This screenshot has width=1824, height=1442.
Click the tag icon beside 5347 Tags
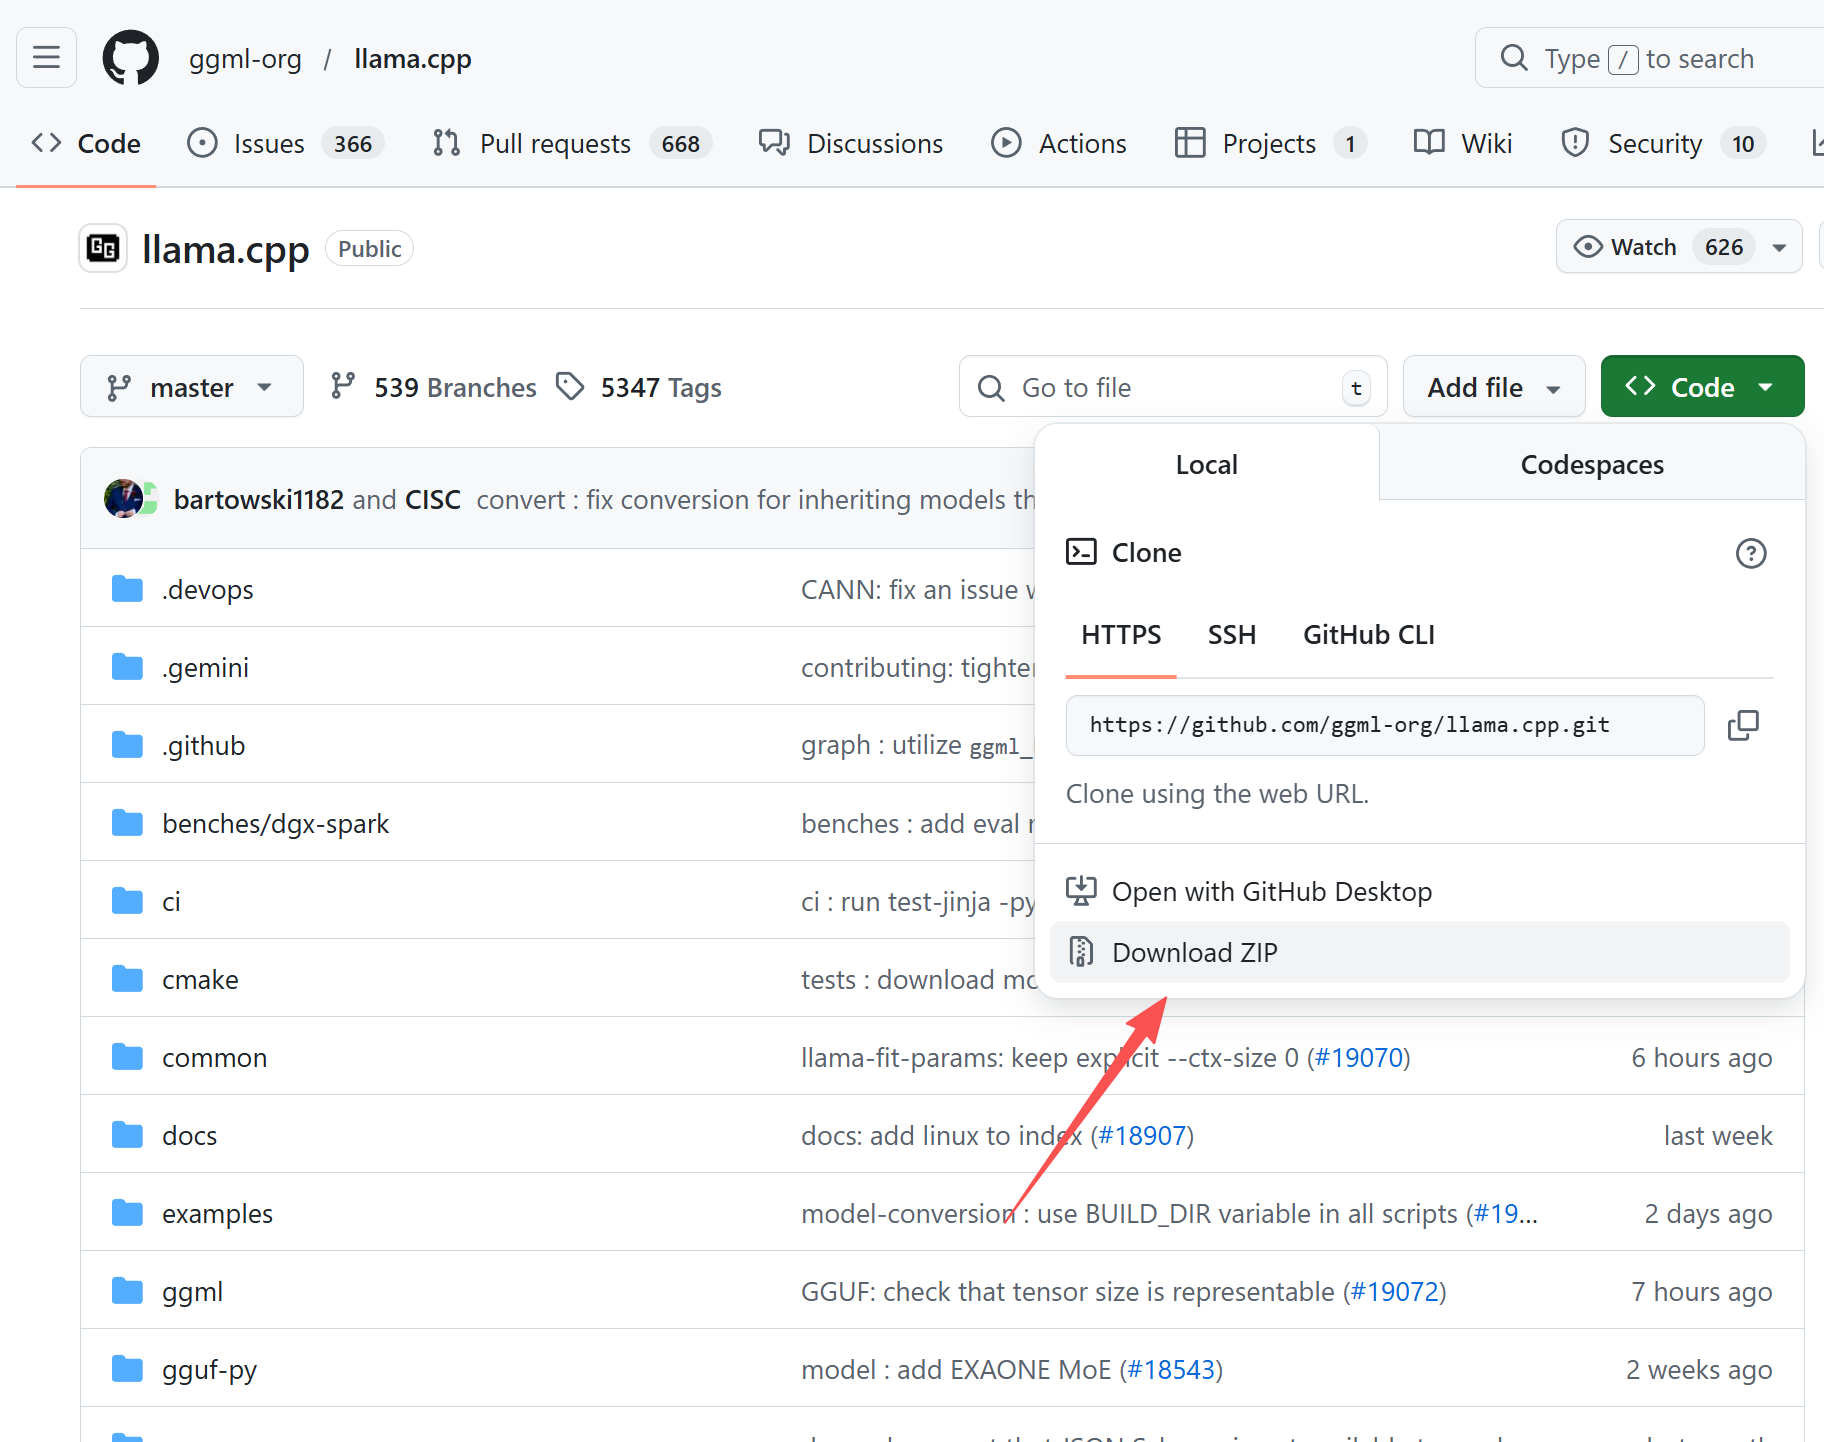click(x=570, y=386)
